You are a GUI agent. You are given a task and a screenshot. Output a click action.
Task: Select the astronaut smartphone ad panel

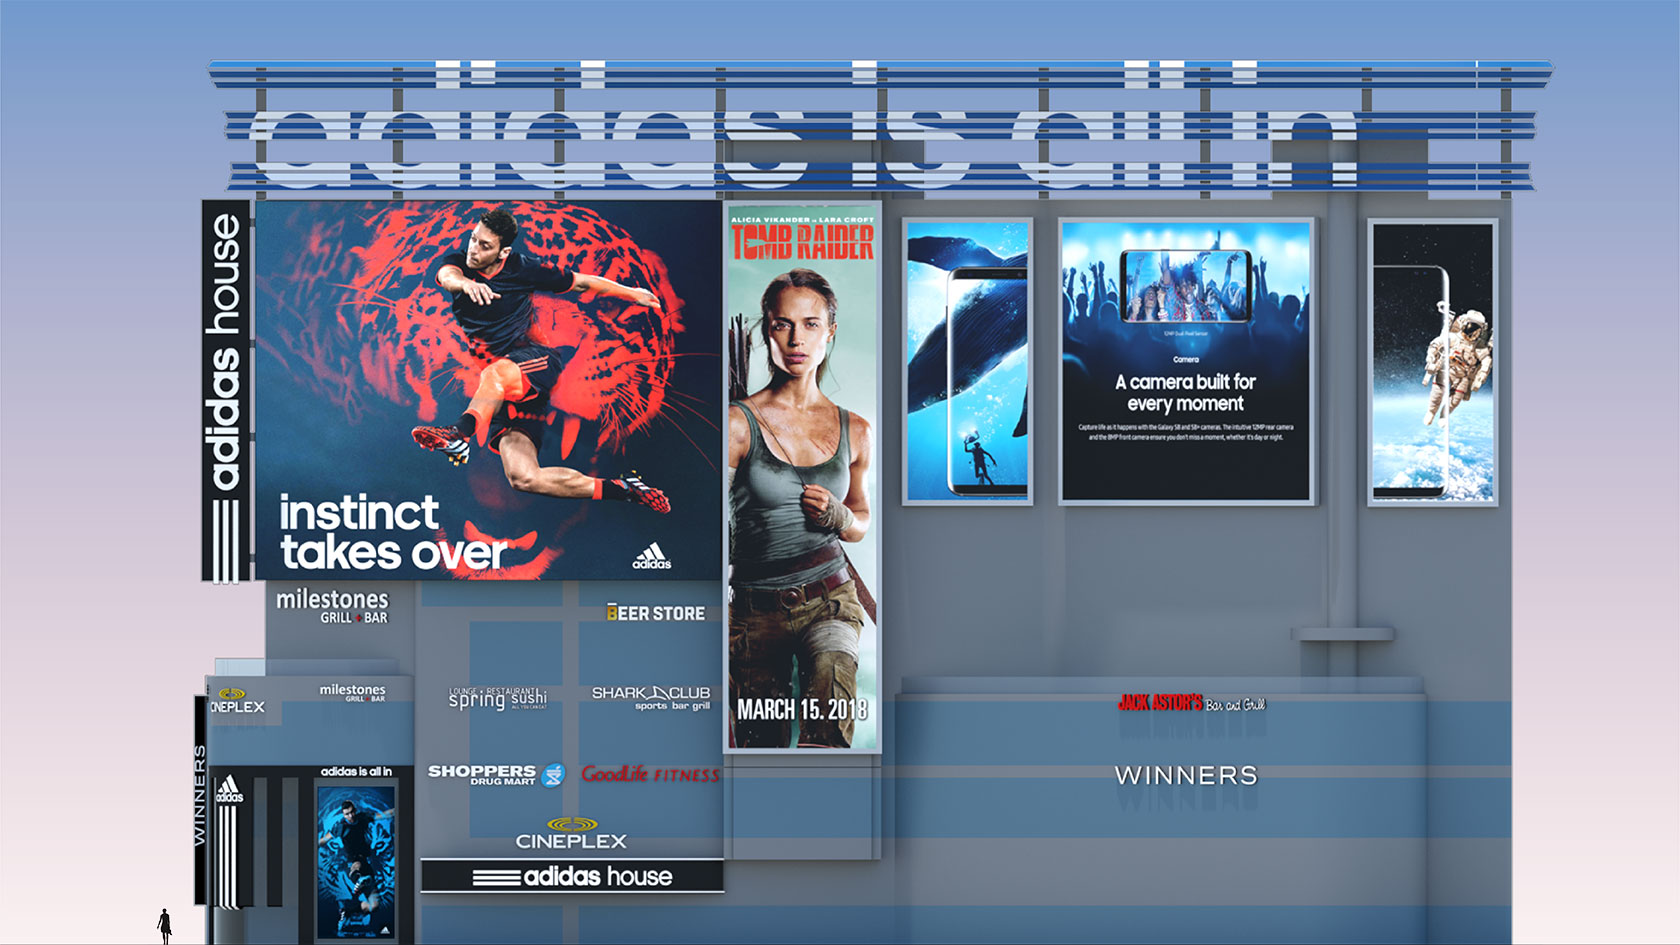tap(1432, 361)
